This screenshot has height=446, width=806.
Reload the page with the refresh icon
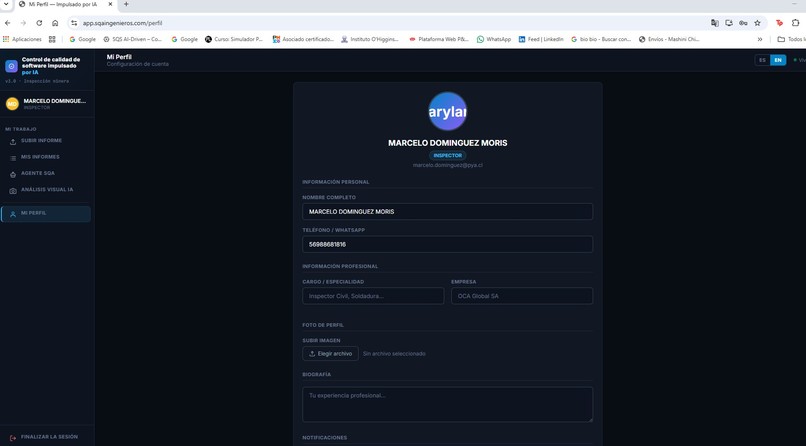click(x=39, y=23)
